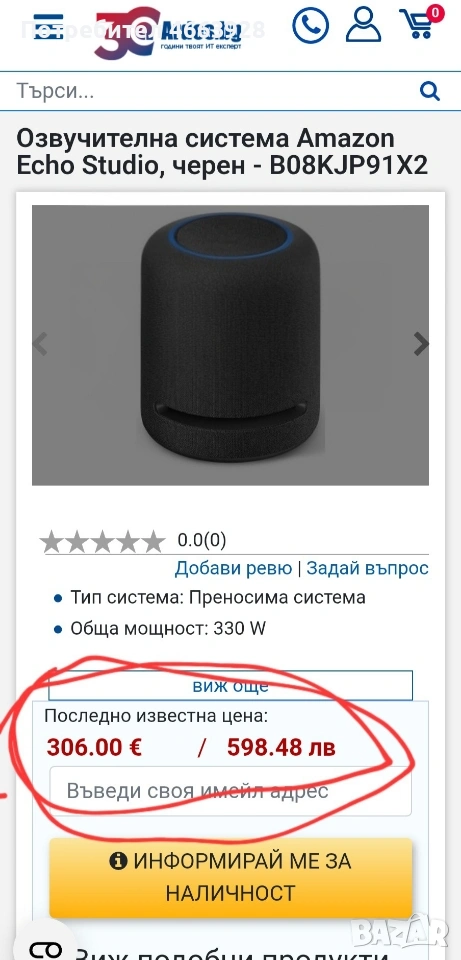Open the hamburger menu

click(x=49, y=26)
